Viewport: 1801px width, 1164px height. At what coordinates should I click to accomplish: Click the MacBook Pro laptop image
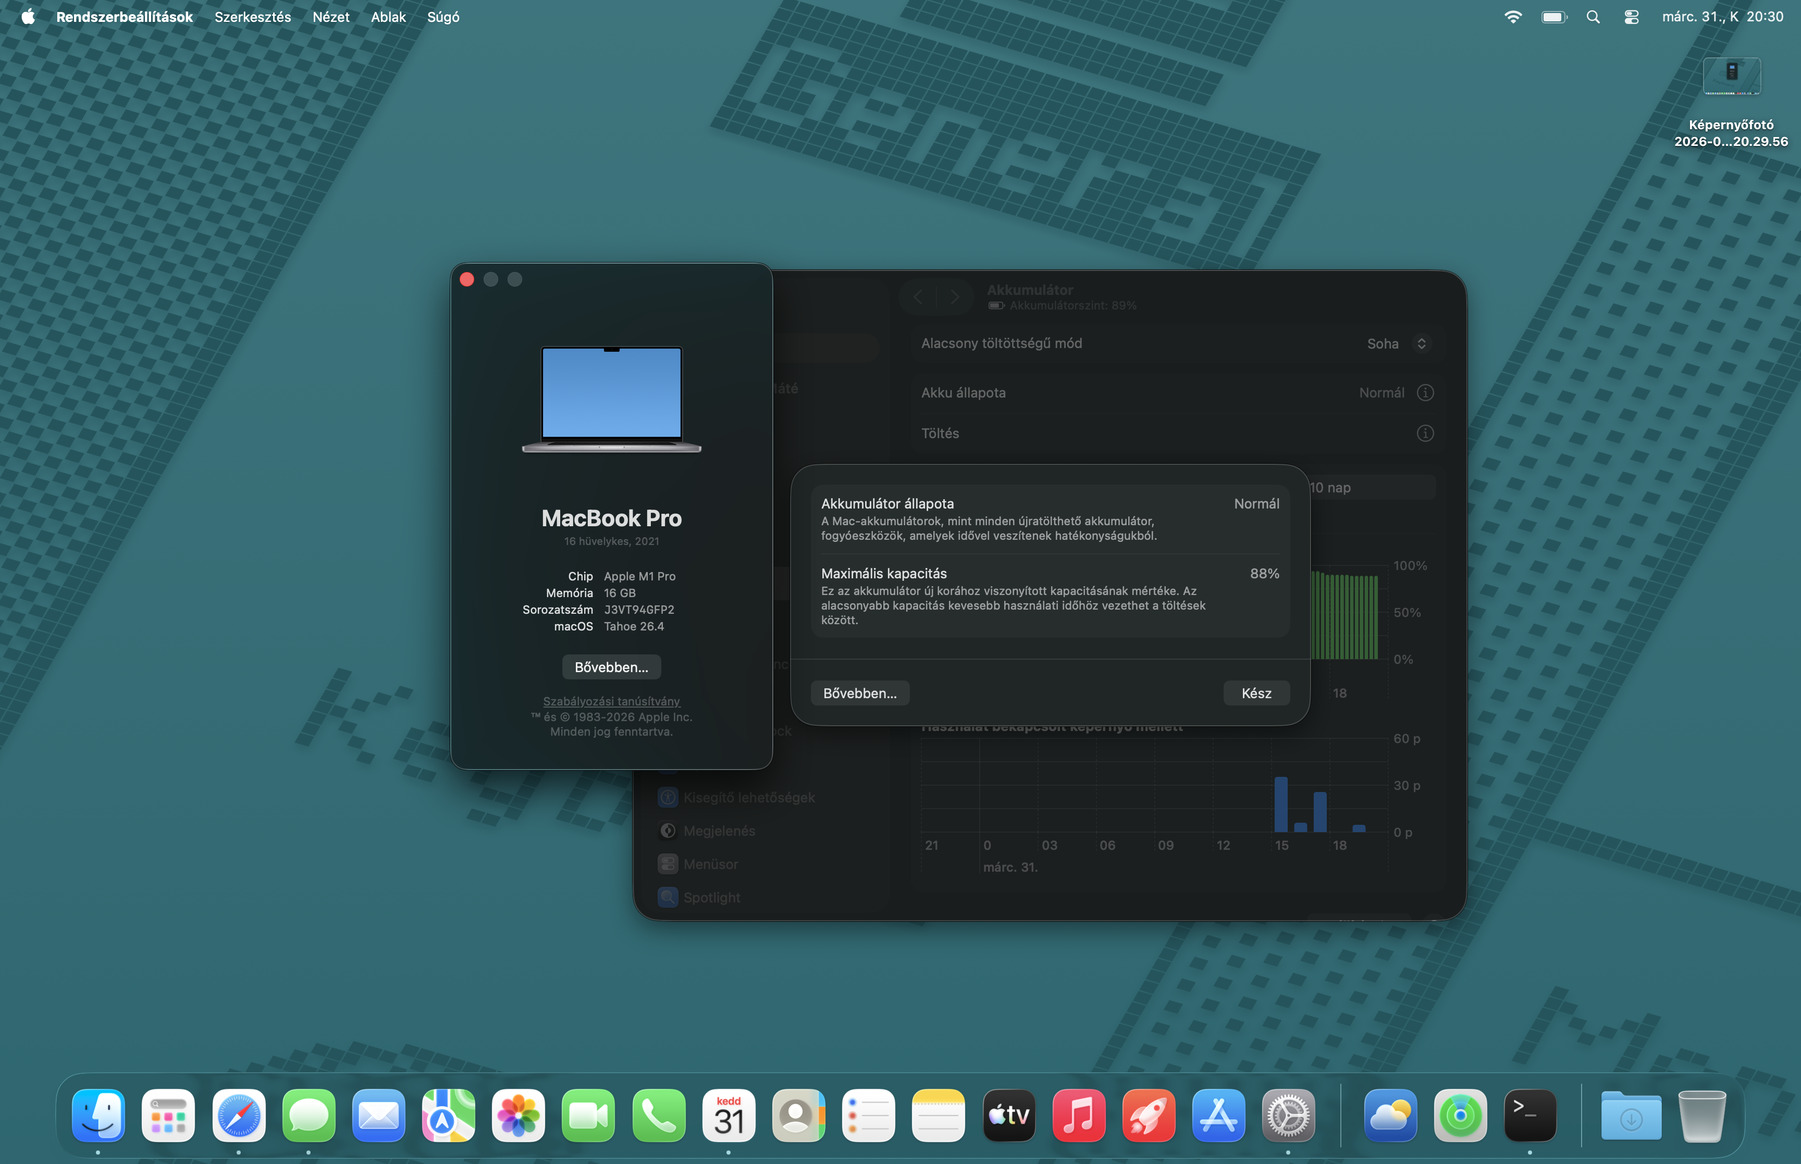[x=611, y=399]
